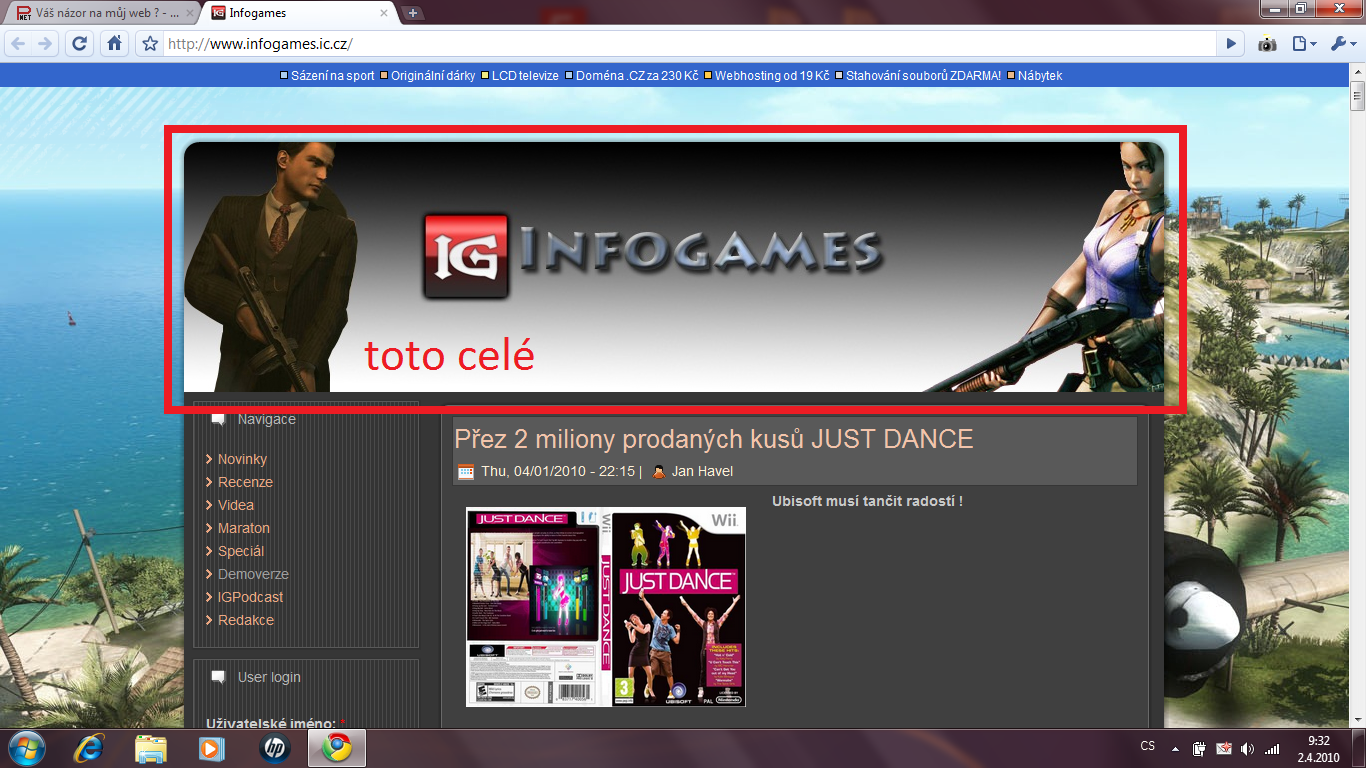Visit the Redakce page
The width and height of the screenshot is (1366, 768).
click(x=246, y=620)
